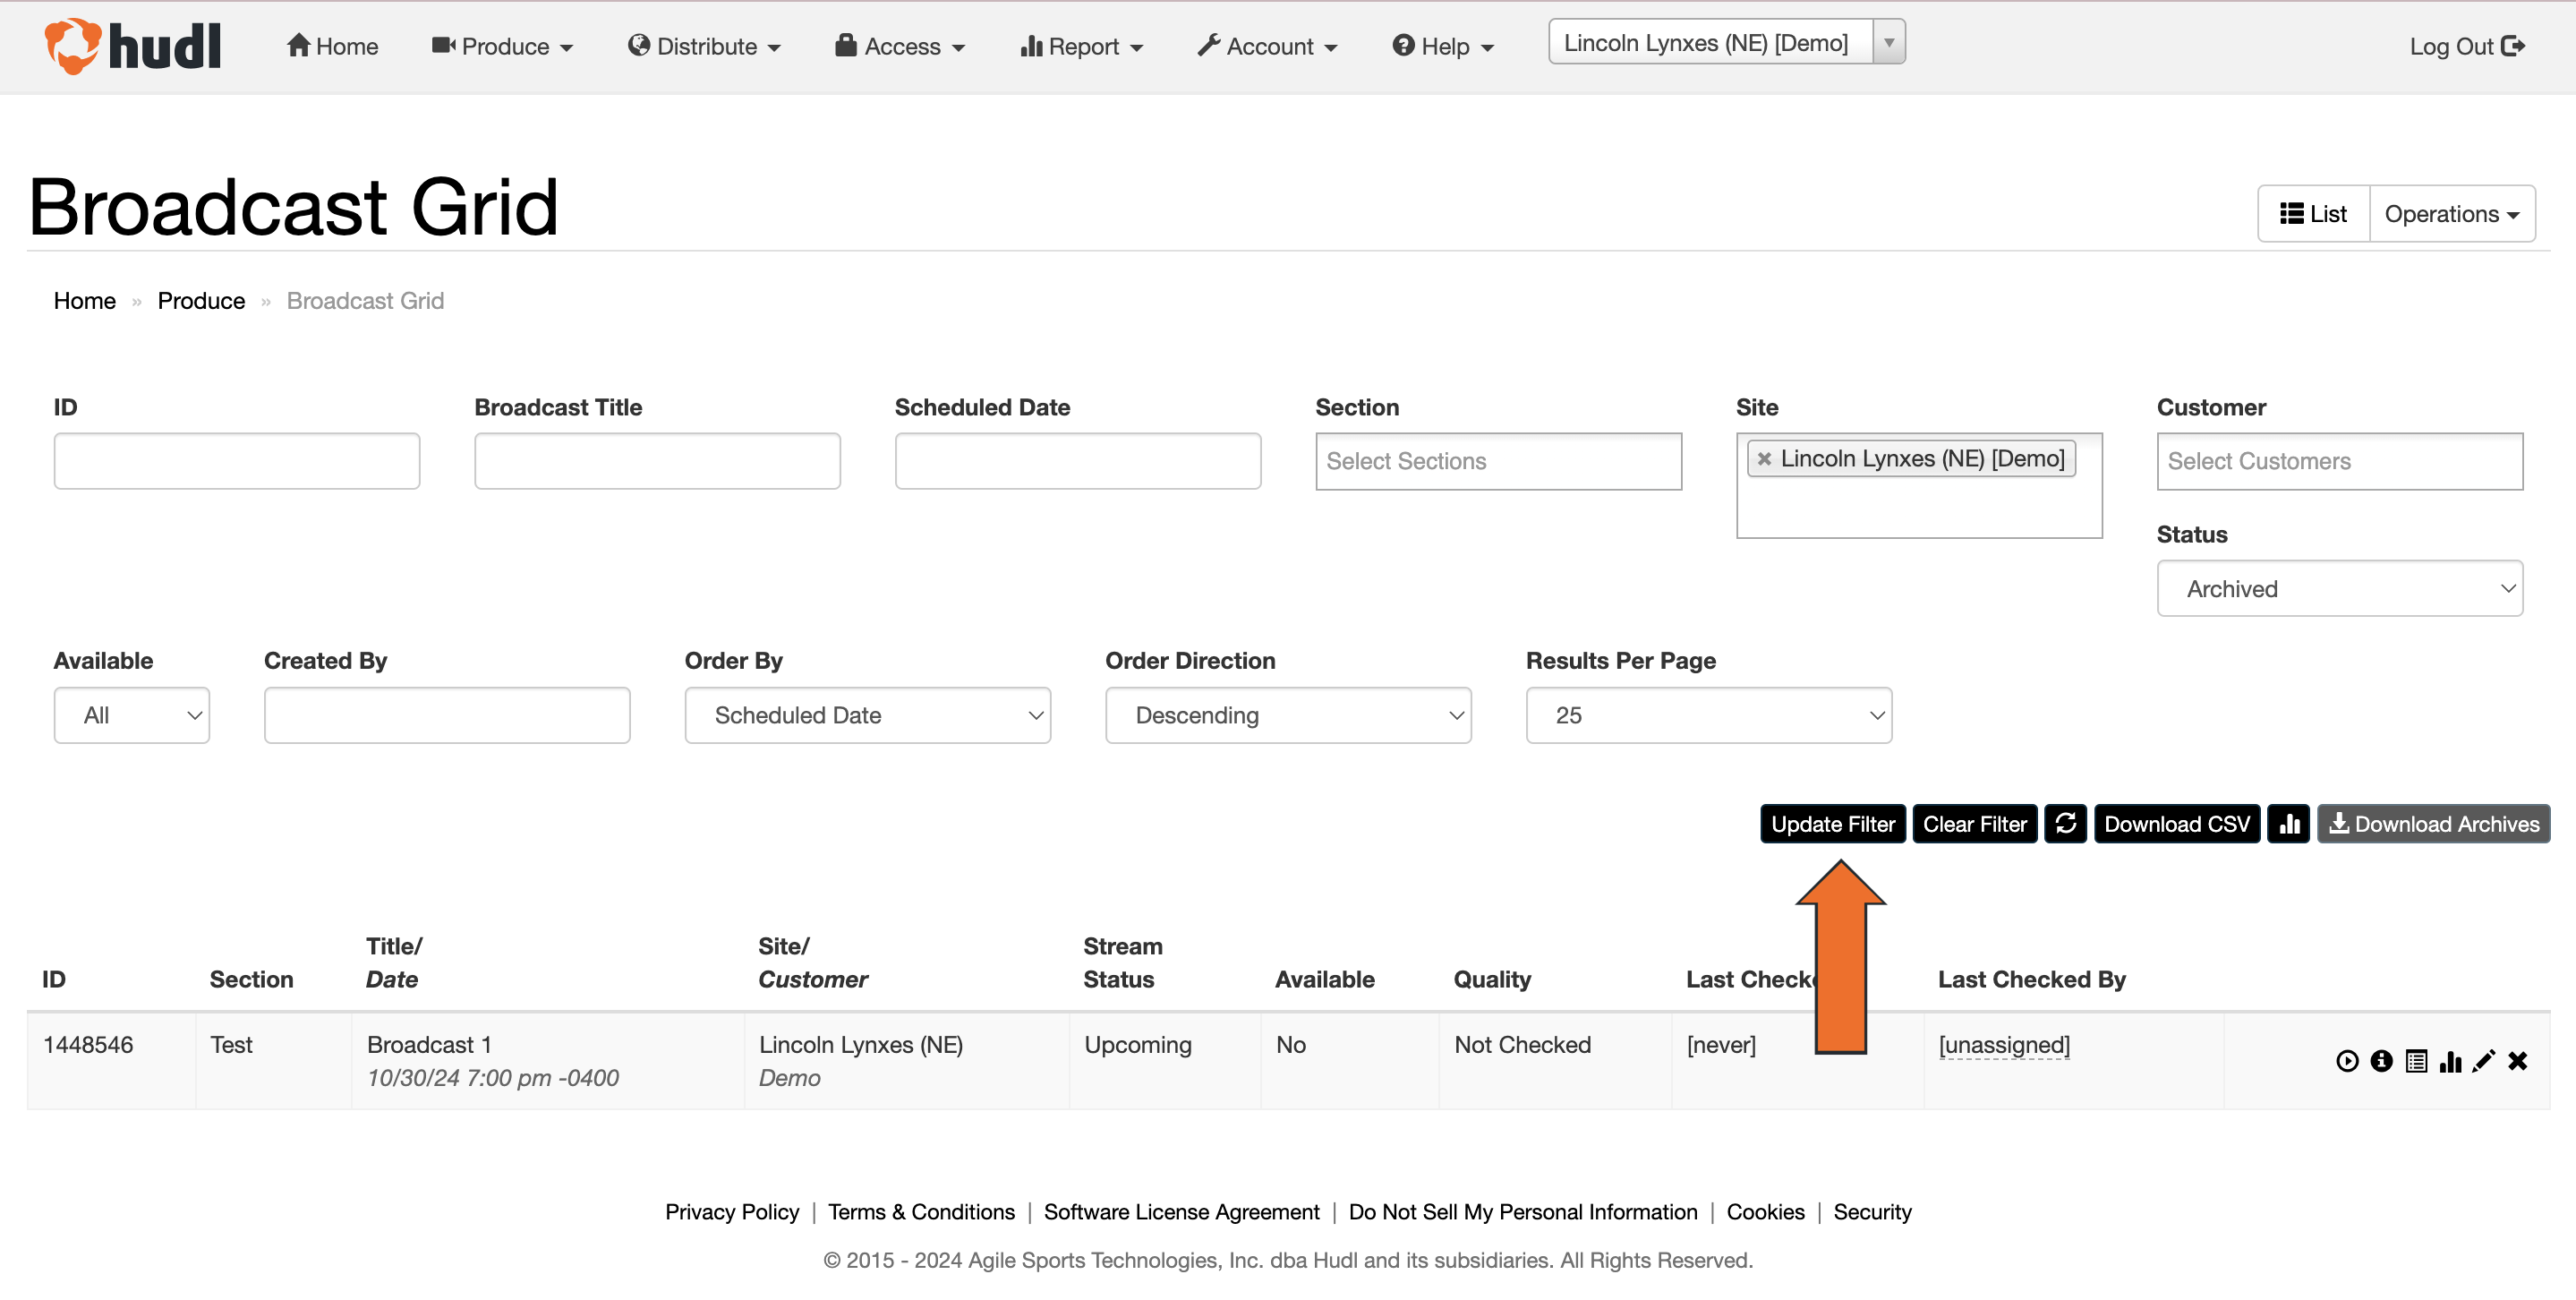
Task: Open the list details icon for Broadcast 1
Action: (x=2416, y=1061)
